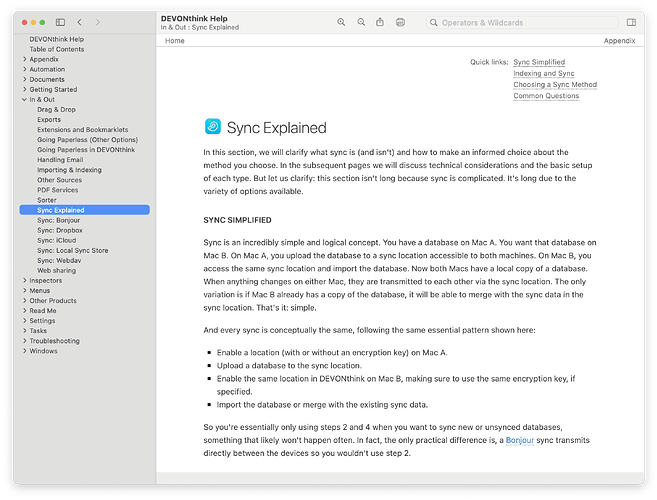The width and height of the screenshot is (657, 500).
Task: Zoom out using the magnifier minus icon
Action: pos(361,22)
